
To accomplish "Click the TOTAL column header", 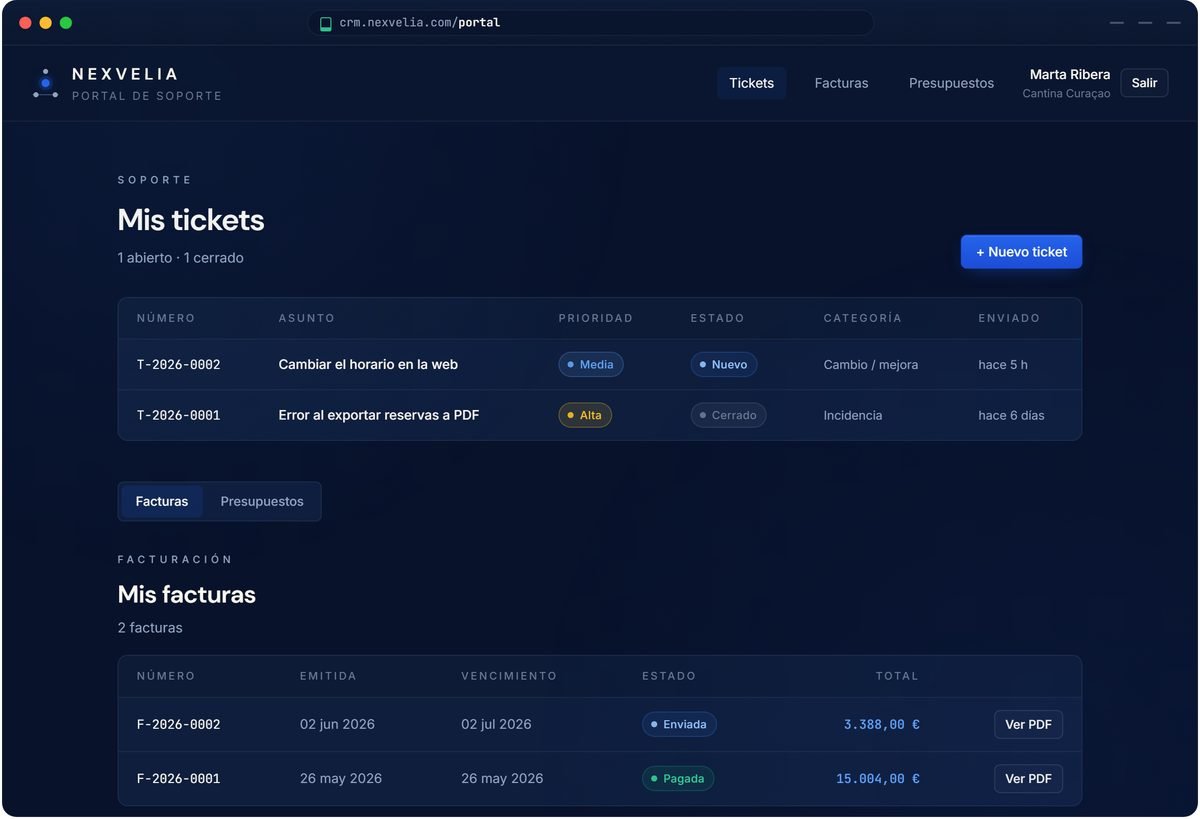I will [897, 676].
